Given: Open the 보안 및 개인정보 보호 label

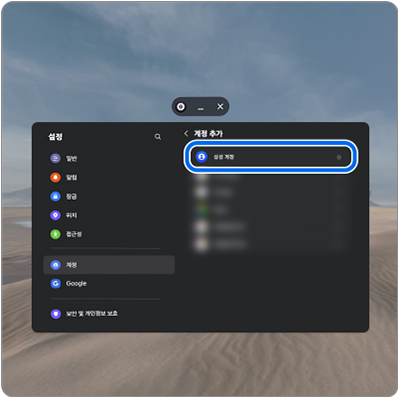Looking at the screenshot, I should coord(92,314).
